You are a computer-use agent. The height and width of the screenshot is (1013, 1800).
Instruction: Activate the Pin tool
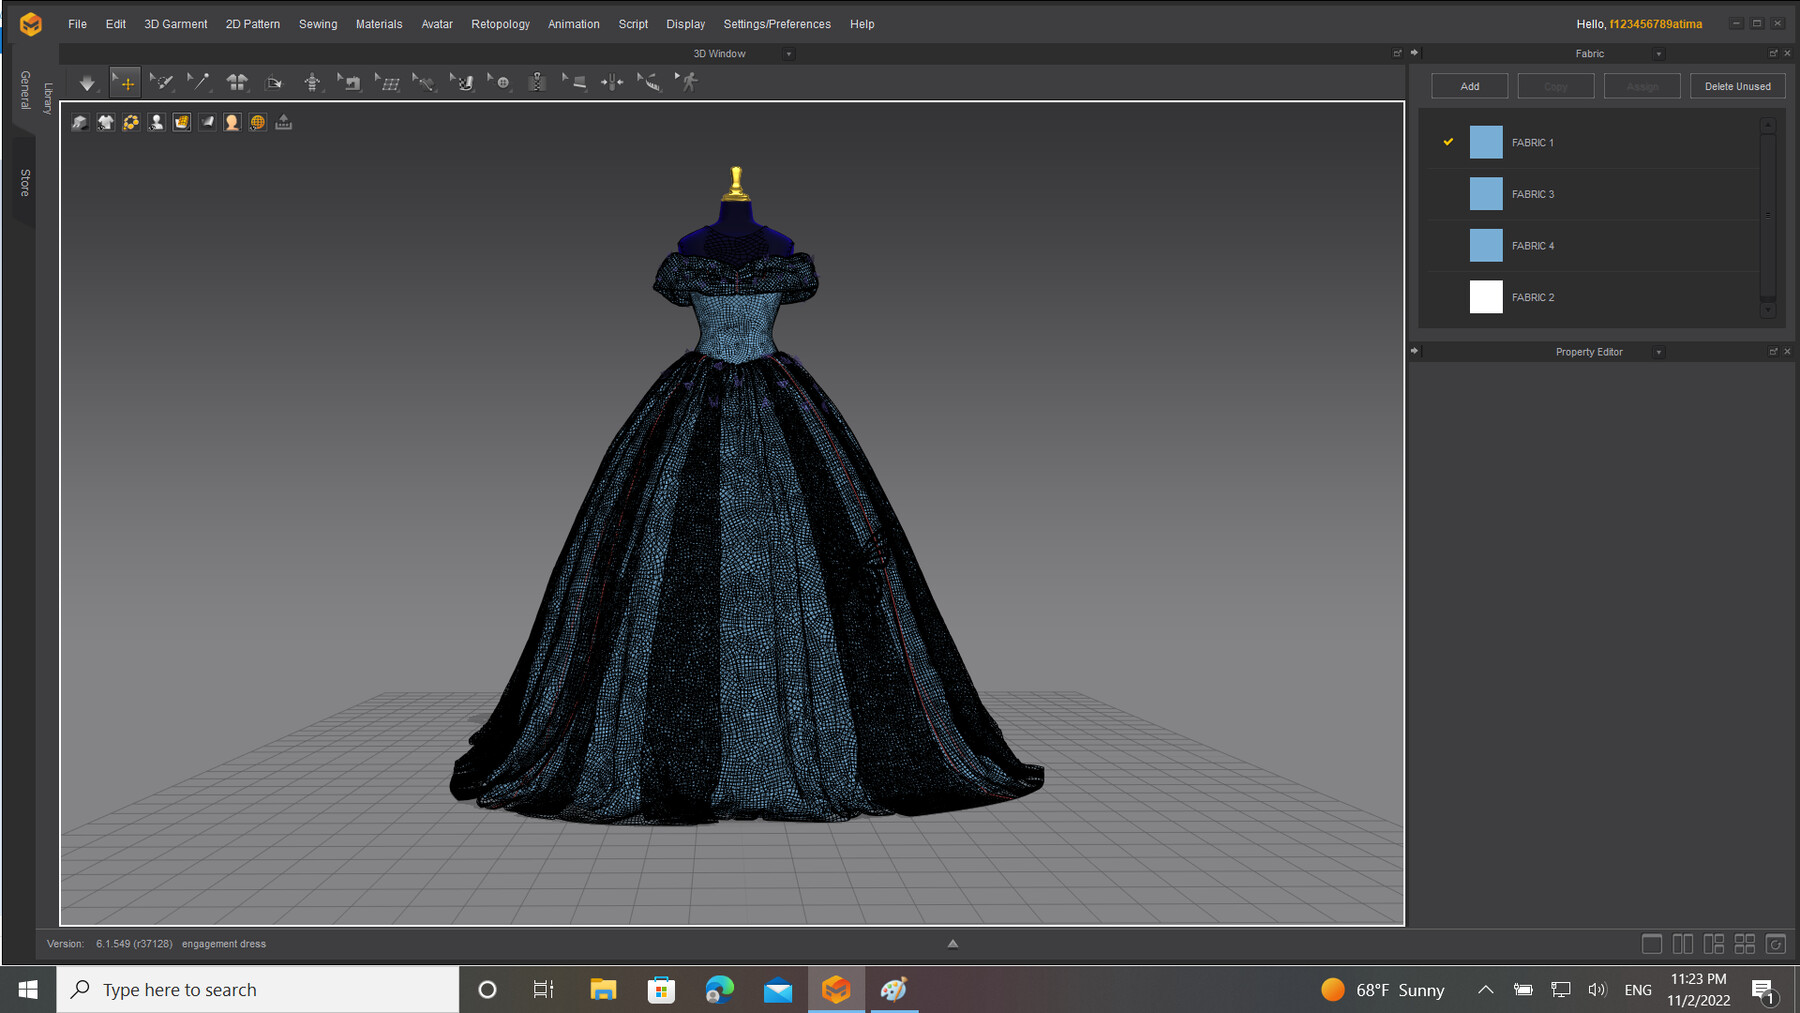199,82
